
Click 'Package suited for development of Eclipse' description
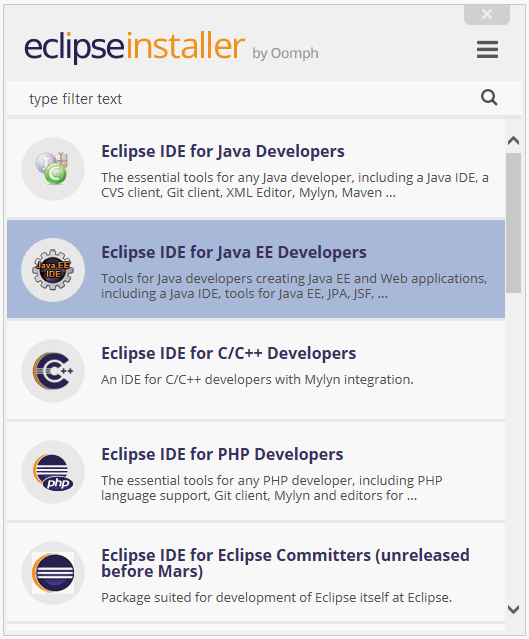click(277, 597)
